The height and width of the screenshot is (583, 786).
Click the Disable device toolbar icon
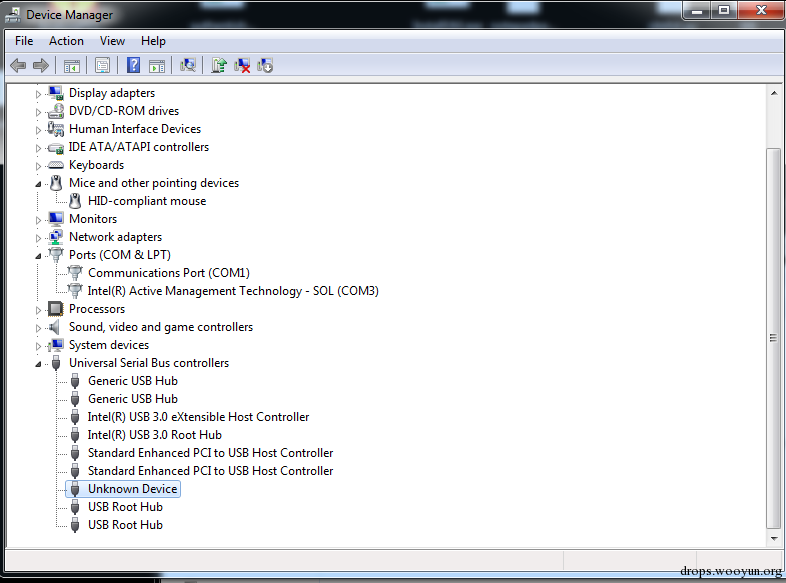(265, 65)
